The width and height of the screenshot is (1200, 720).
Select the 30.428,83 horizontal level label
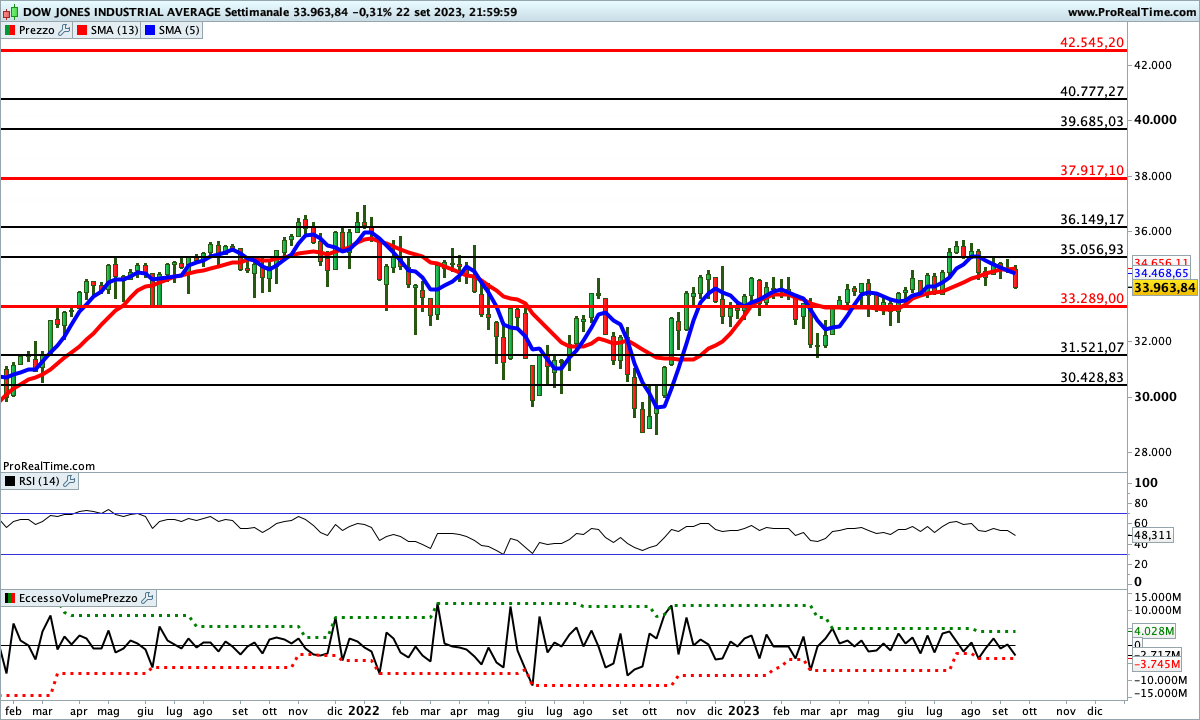coord(1092,377)
